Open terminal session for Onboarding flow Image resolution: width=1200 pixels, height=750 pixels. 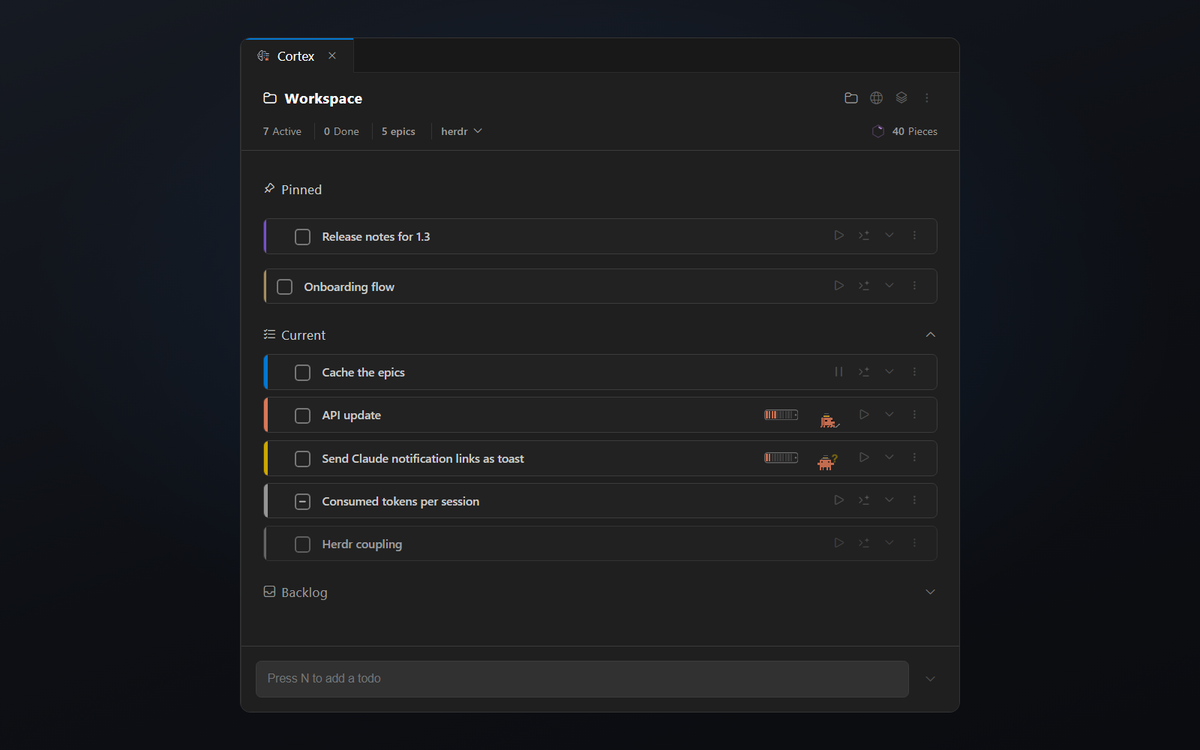(x=864, y=286)
